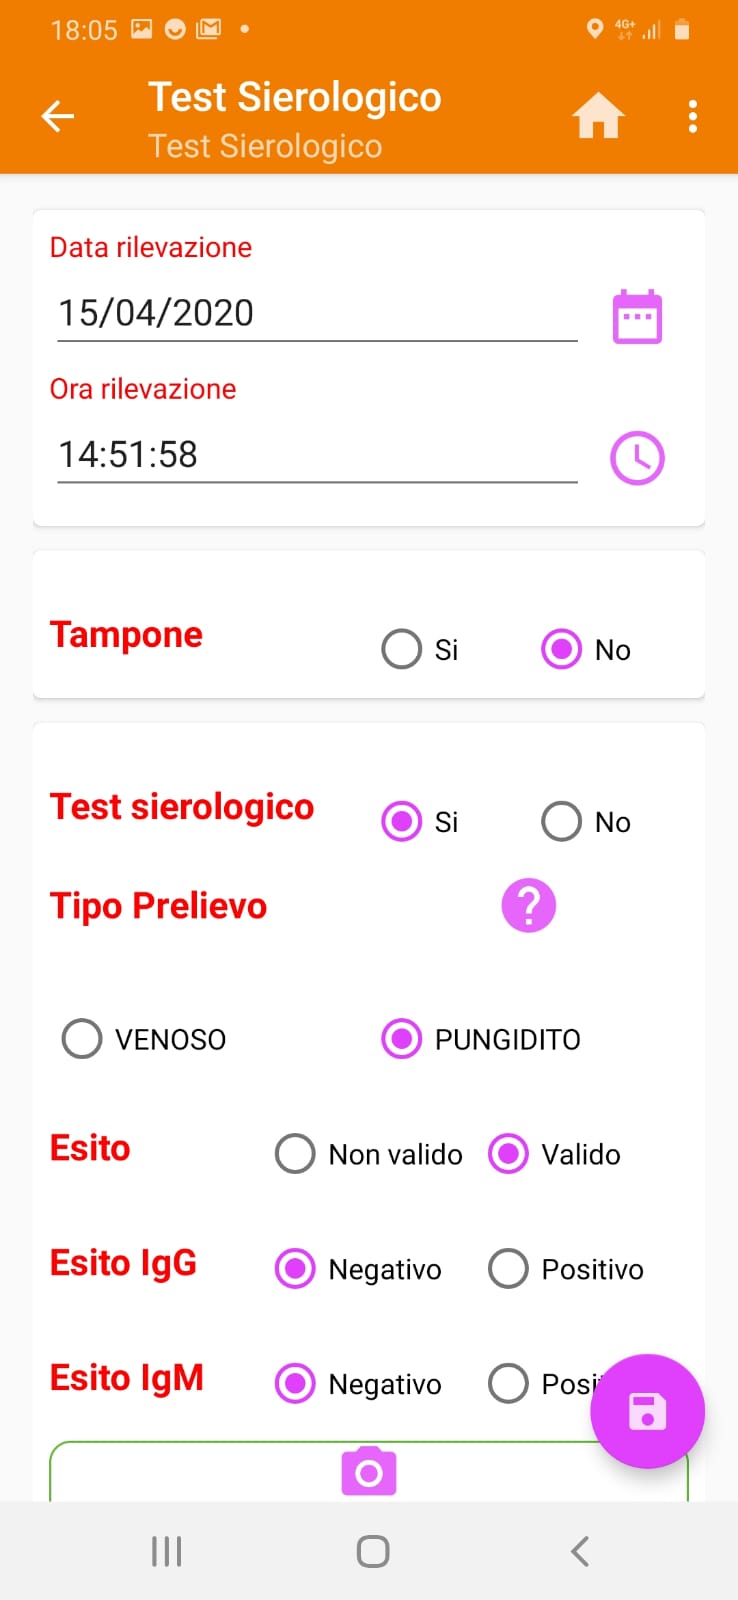Select Si for Tampone
Image resolution: width=738 pixels, height=1600 pixels.
tap(402, 649)
